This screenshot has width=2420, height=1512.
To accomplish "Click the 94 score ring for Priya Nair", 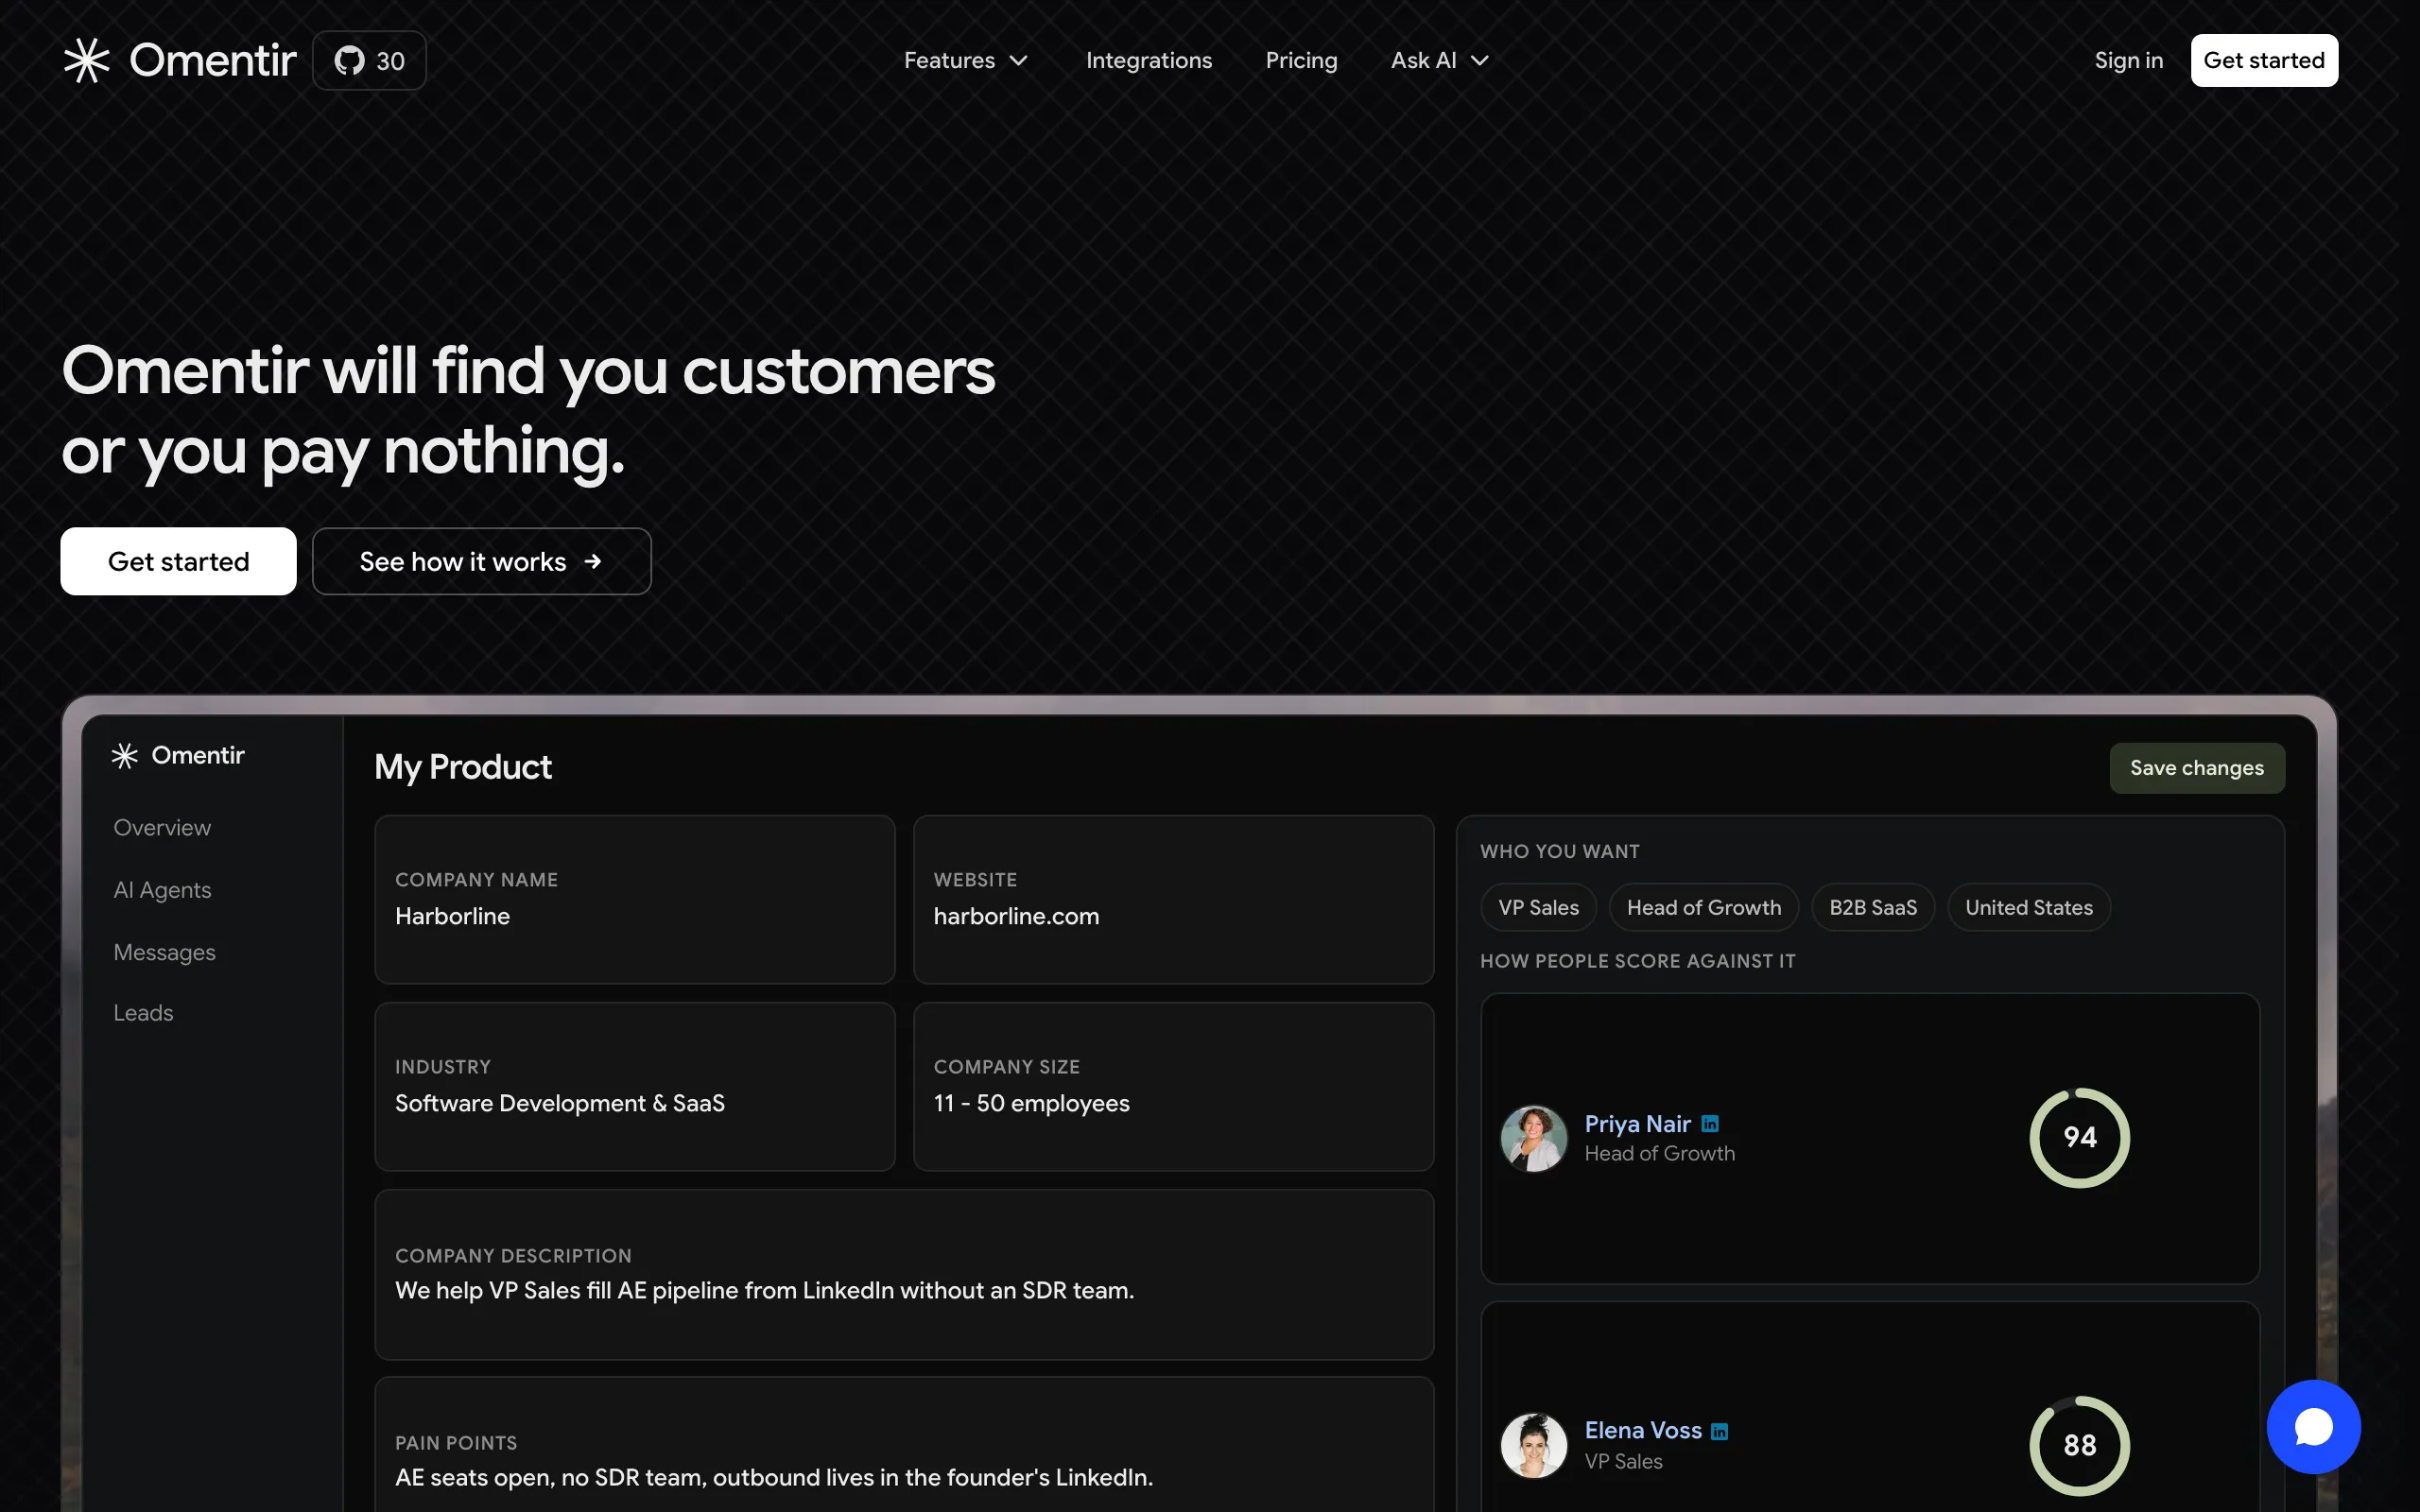I will tap(2080, 1138).
